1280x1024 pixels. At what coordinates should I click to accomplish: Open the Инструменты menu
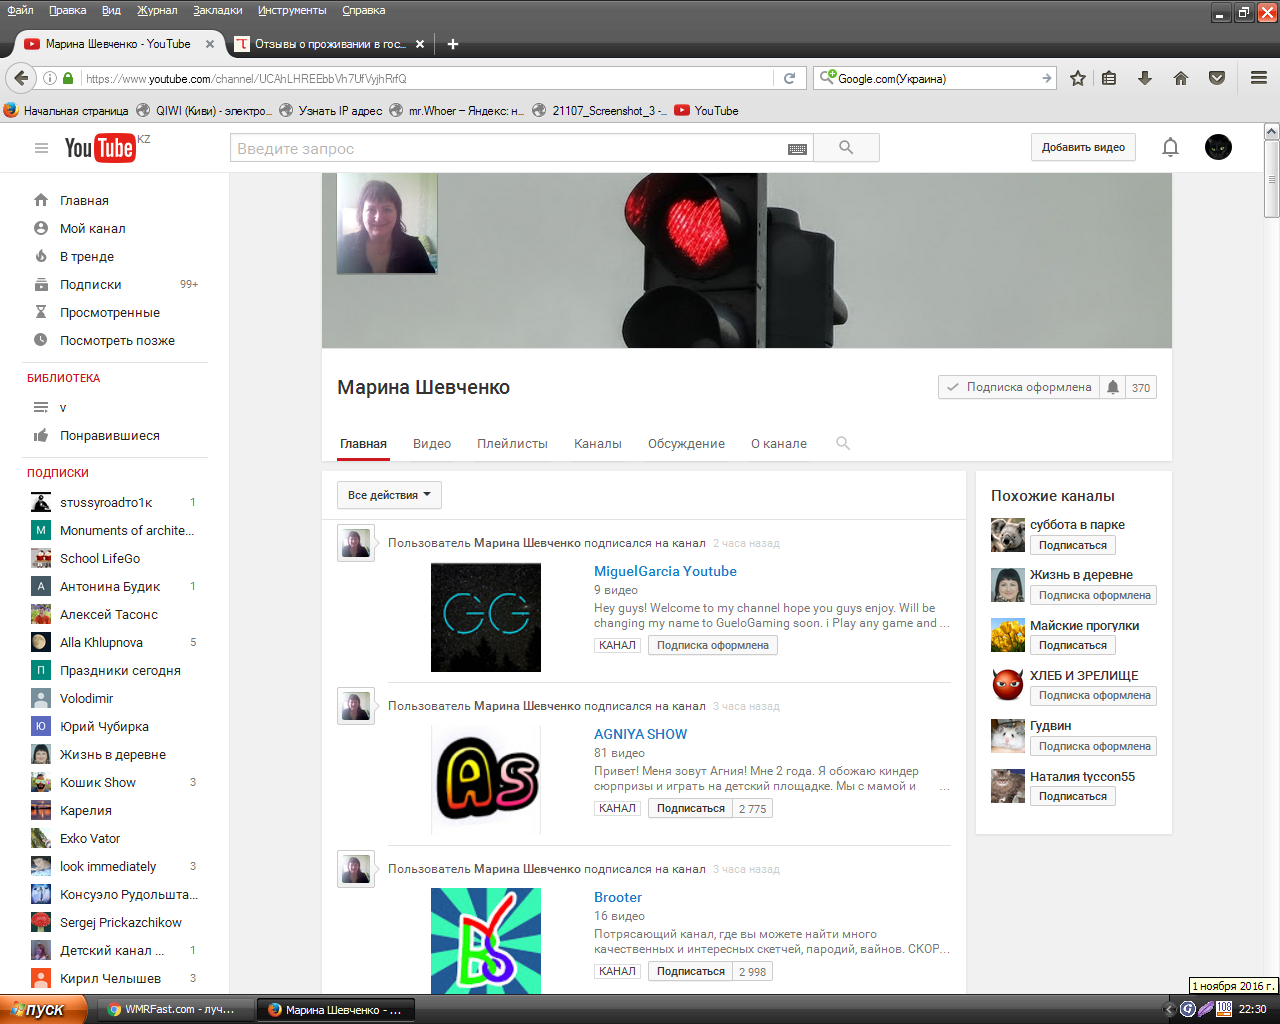(292, 10)
